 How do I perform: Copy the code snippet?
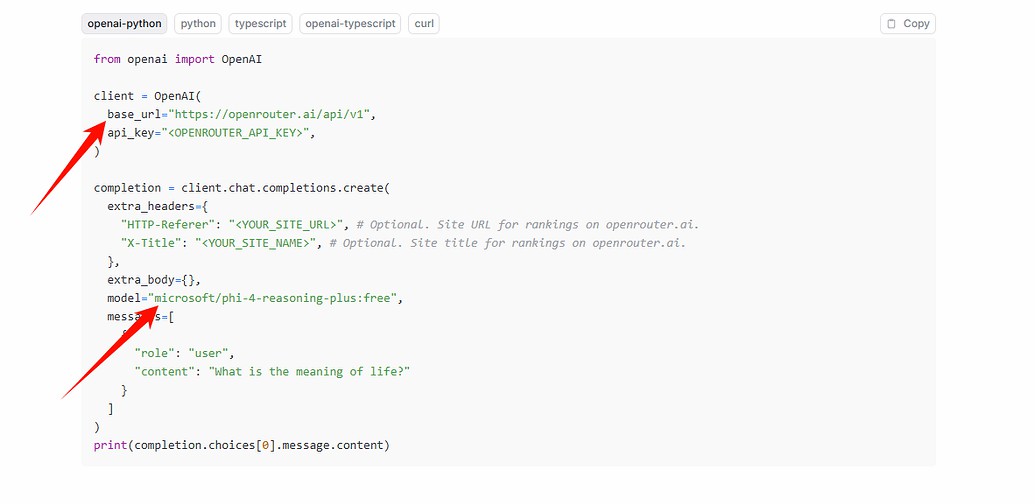(x=908, y=24)
